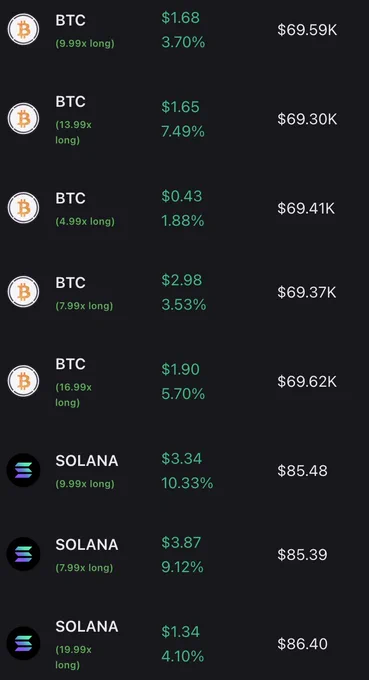This screenshot has height=680, width=369.
Task: Click the (19.99x long) leverage label
Action: point(73,657)
